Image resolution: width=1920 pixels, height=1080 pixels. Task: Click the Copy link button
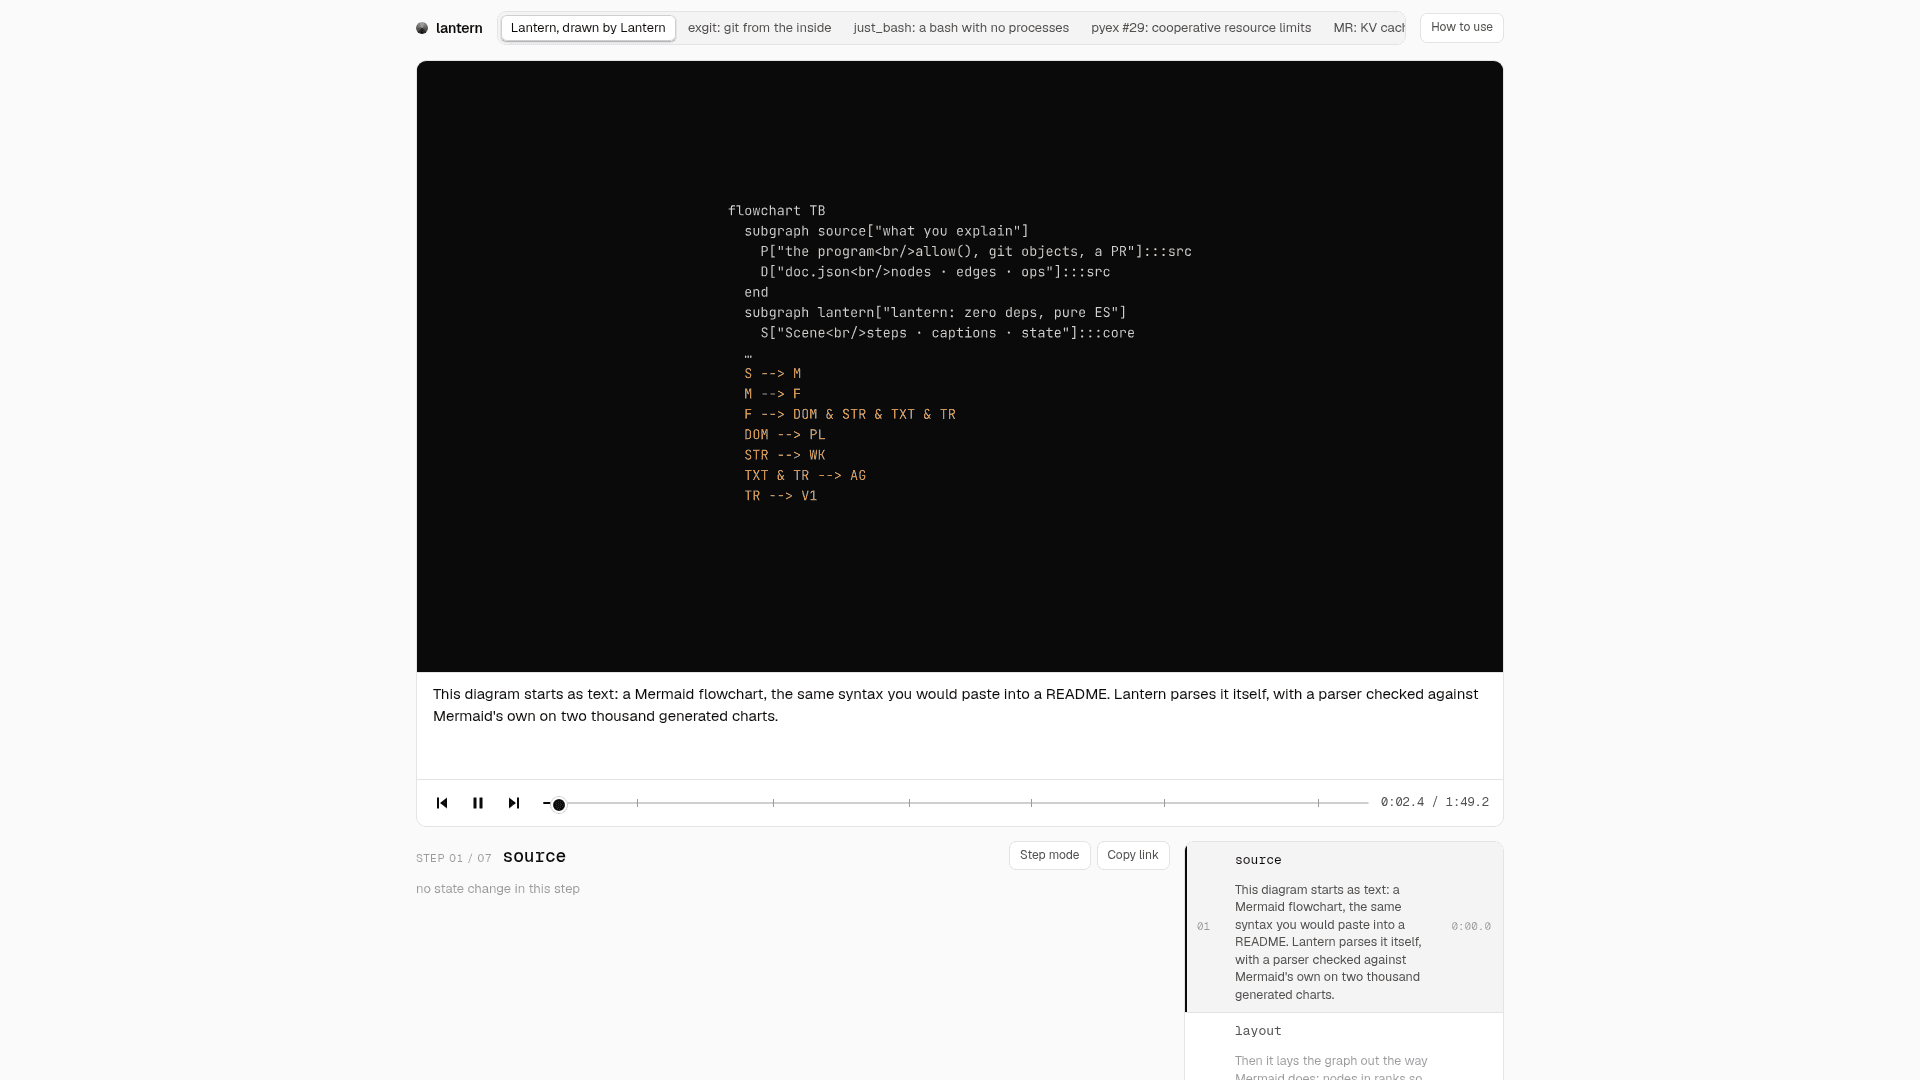1132,856
